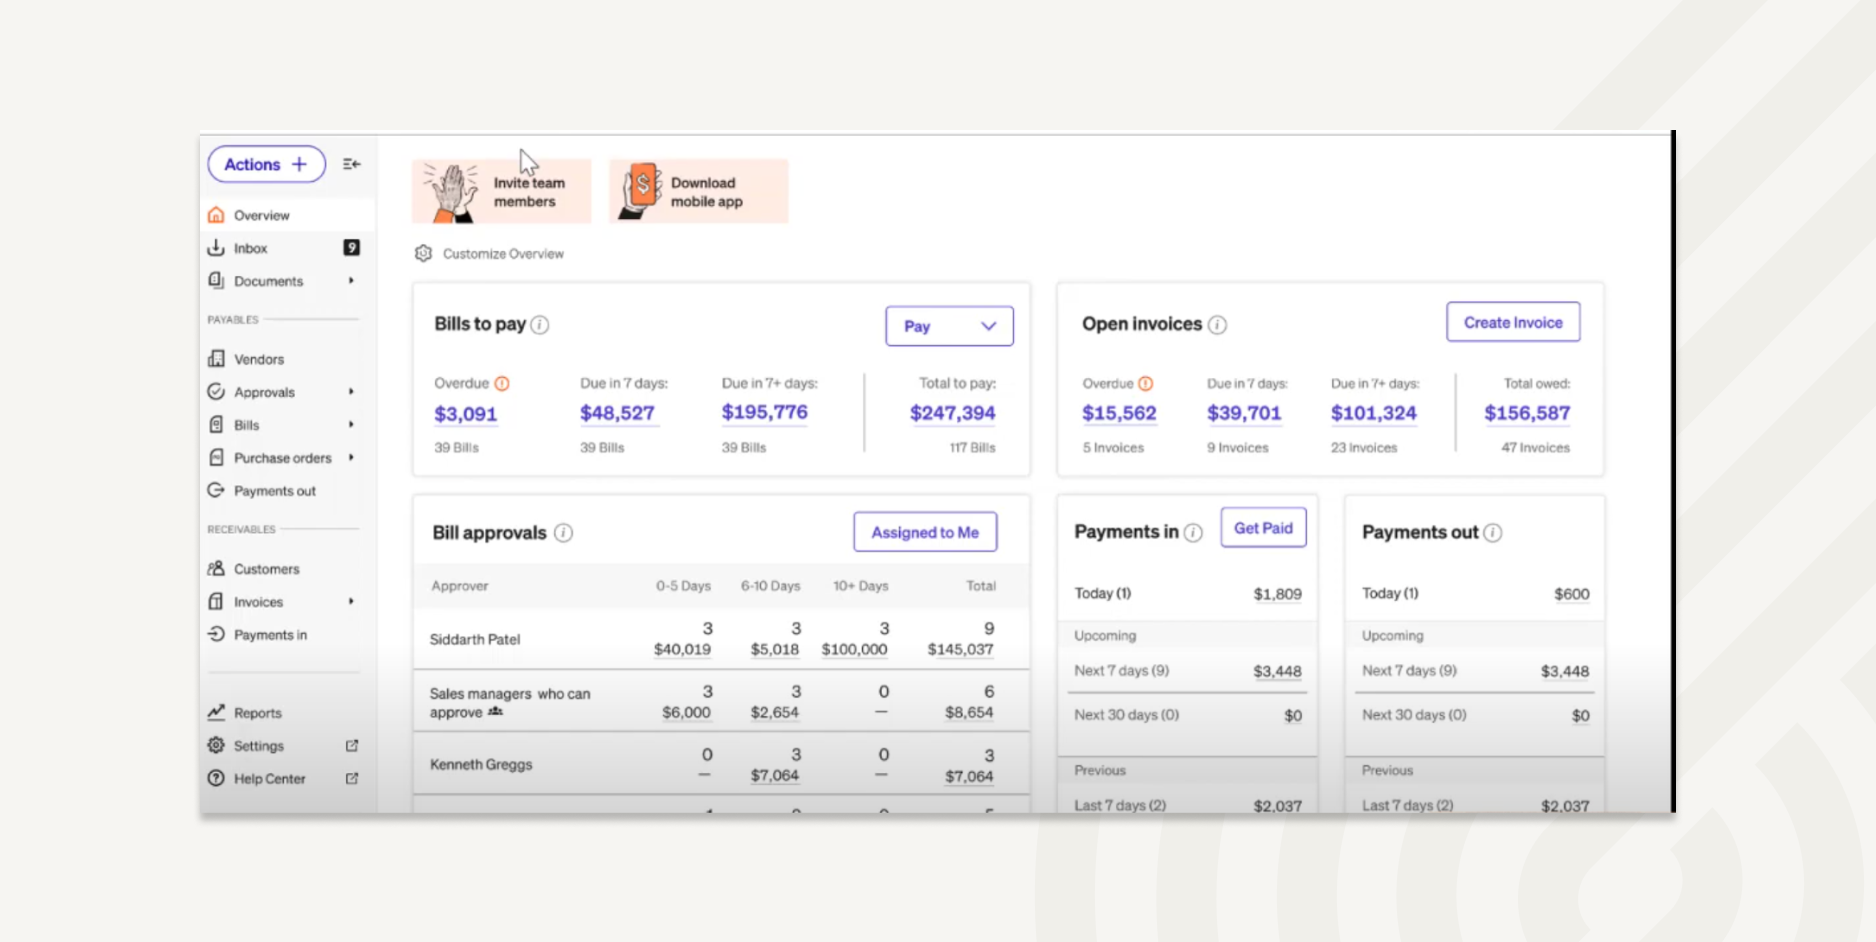
Task: Click the Settings gear icon in sidebar
Action: pyautogui.click(x=216, y=745)
